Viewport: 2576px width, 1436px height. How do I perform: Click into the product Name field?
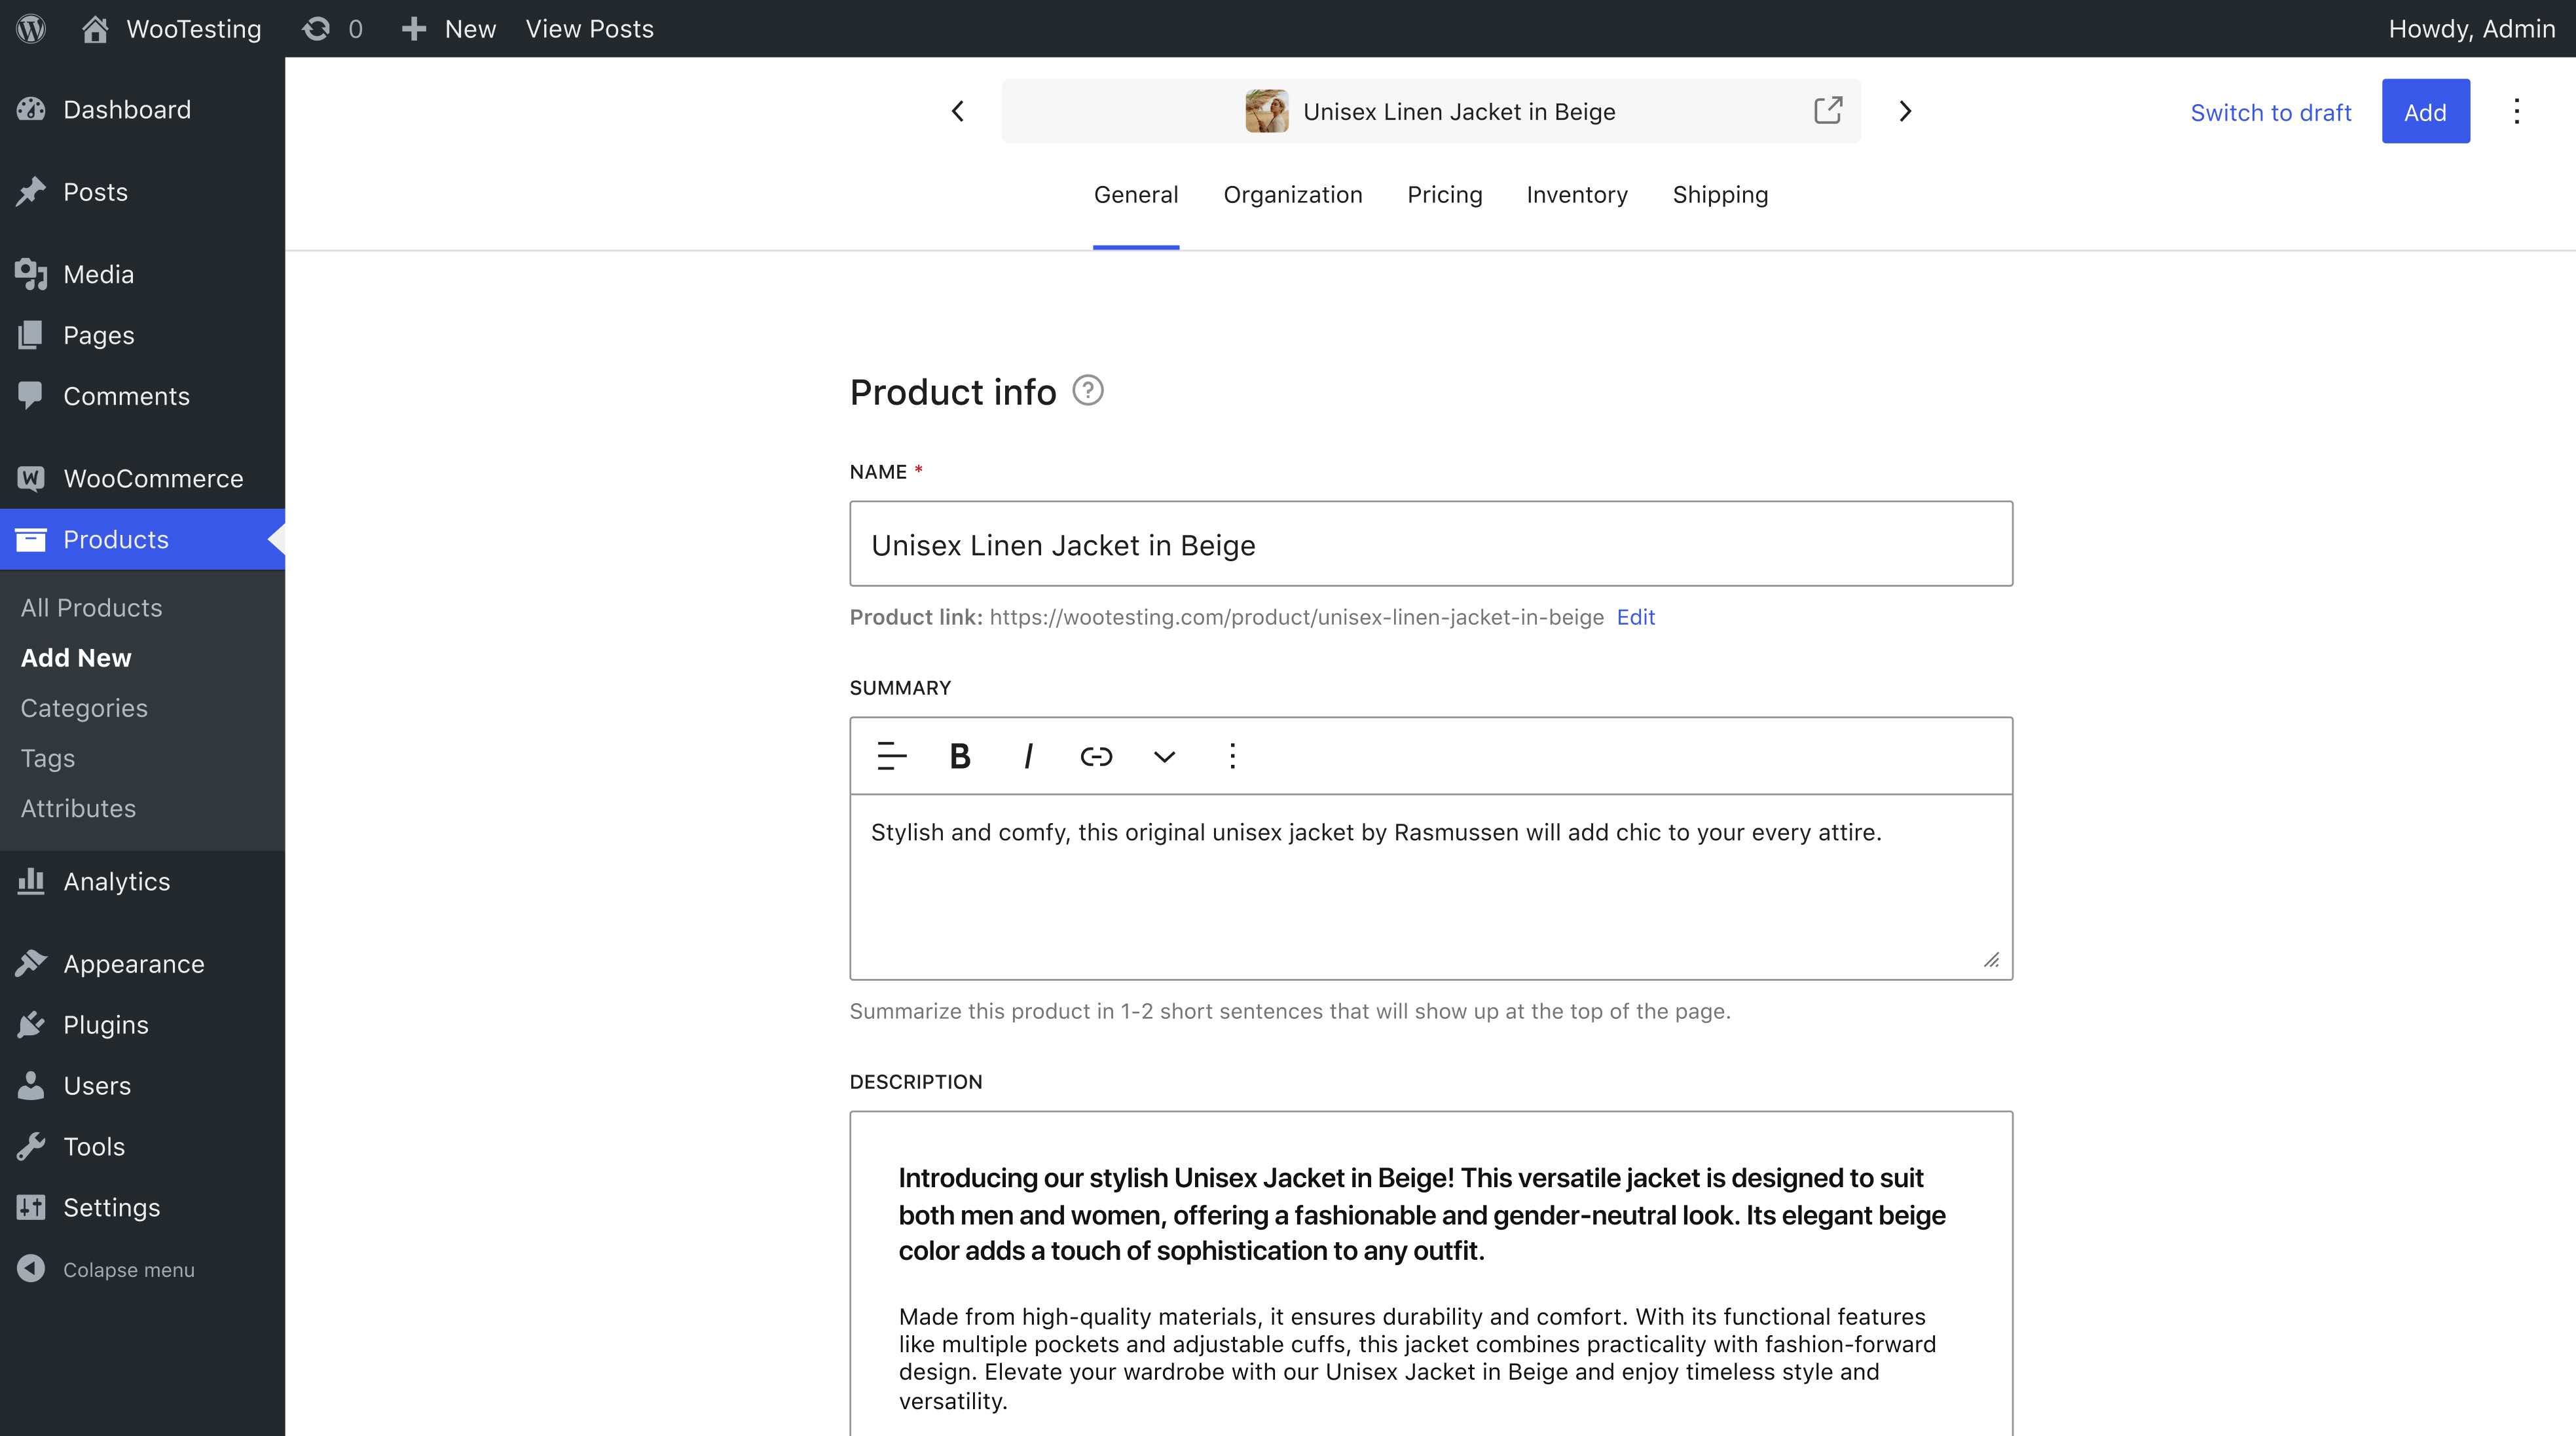1430,544
